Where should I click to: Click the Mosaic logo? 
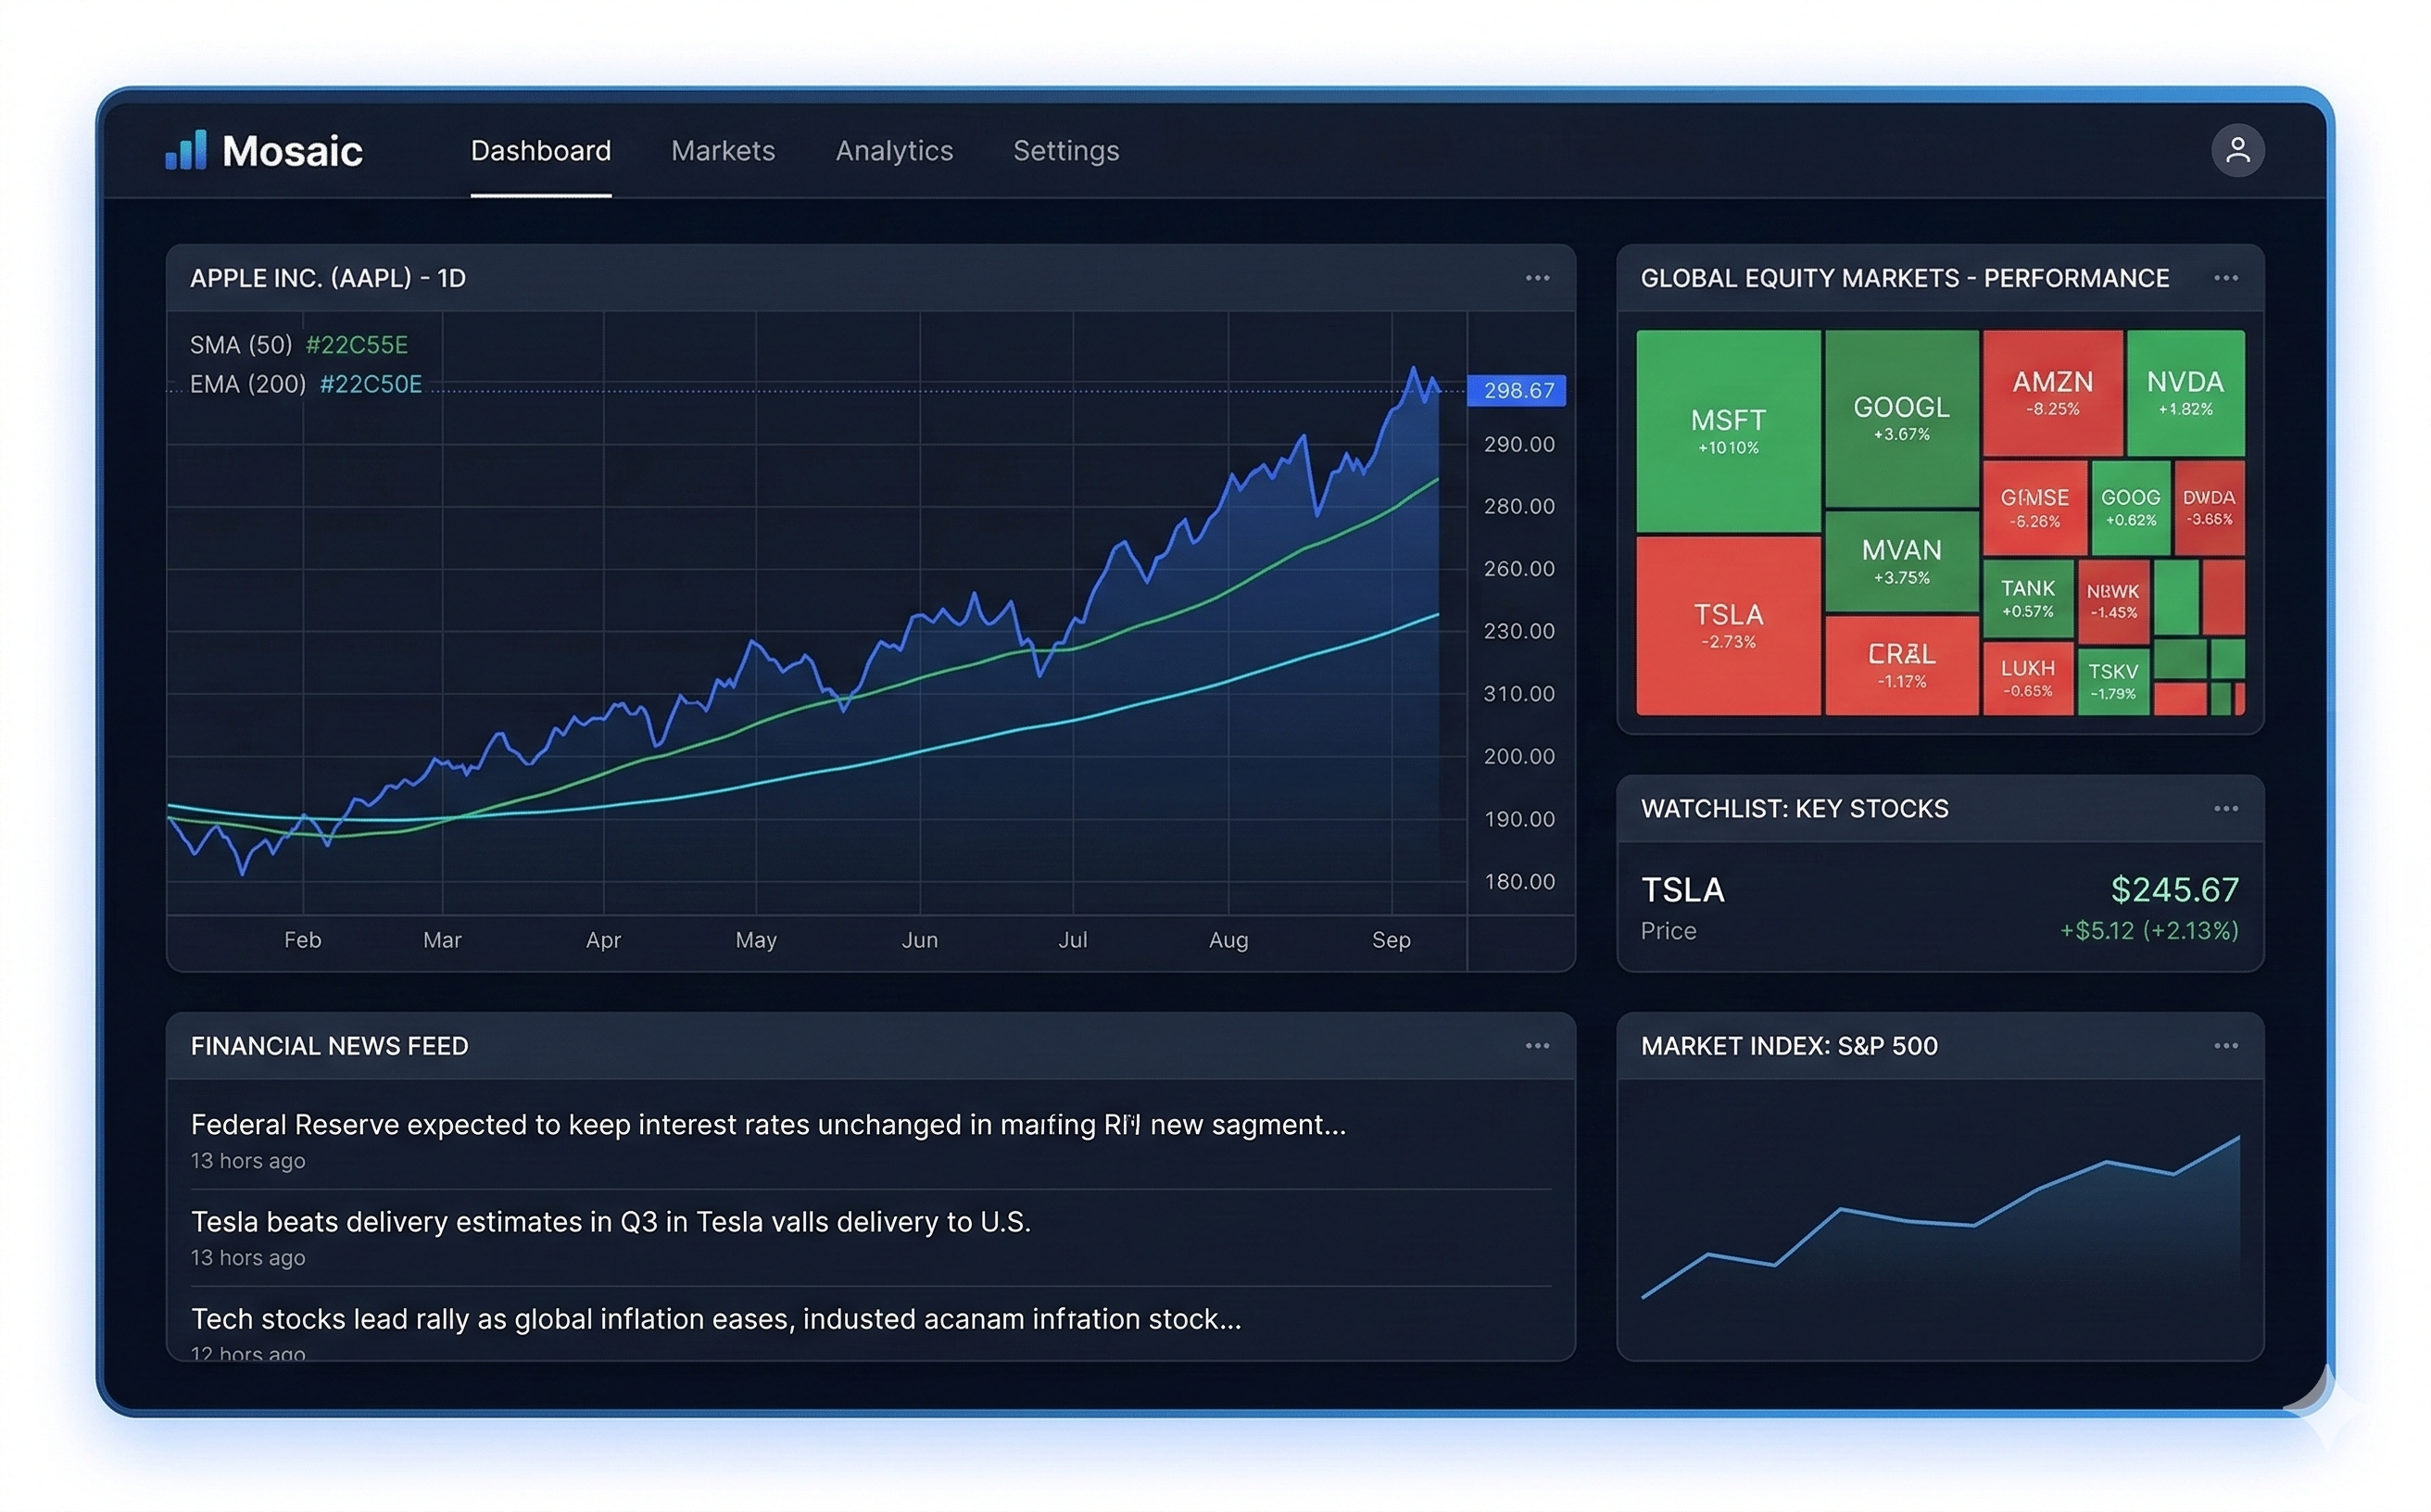point(265,150)
